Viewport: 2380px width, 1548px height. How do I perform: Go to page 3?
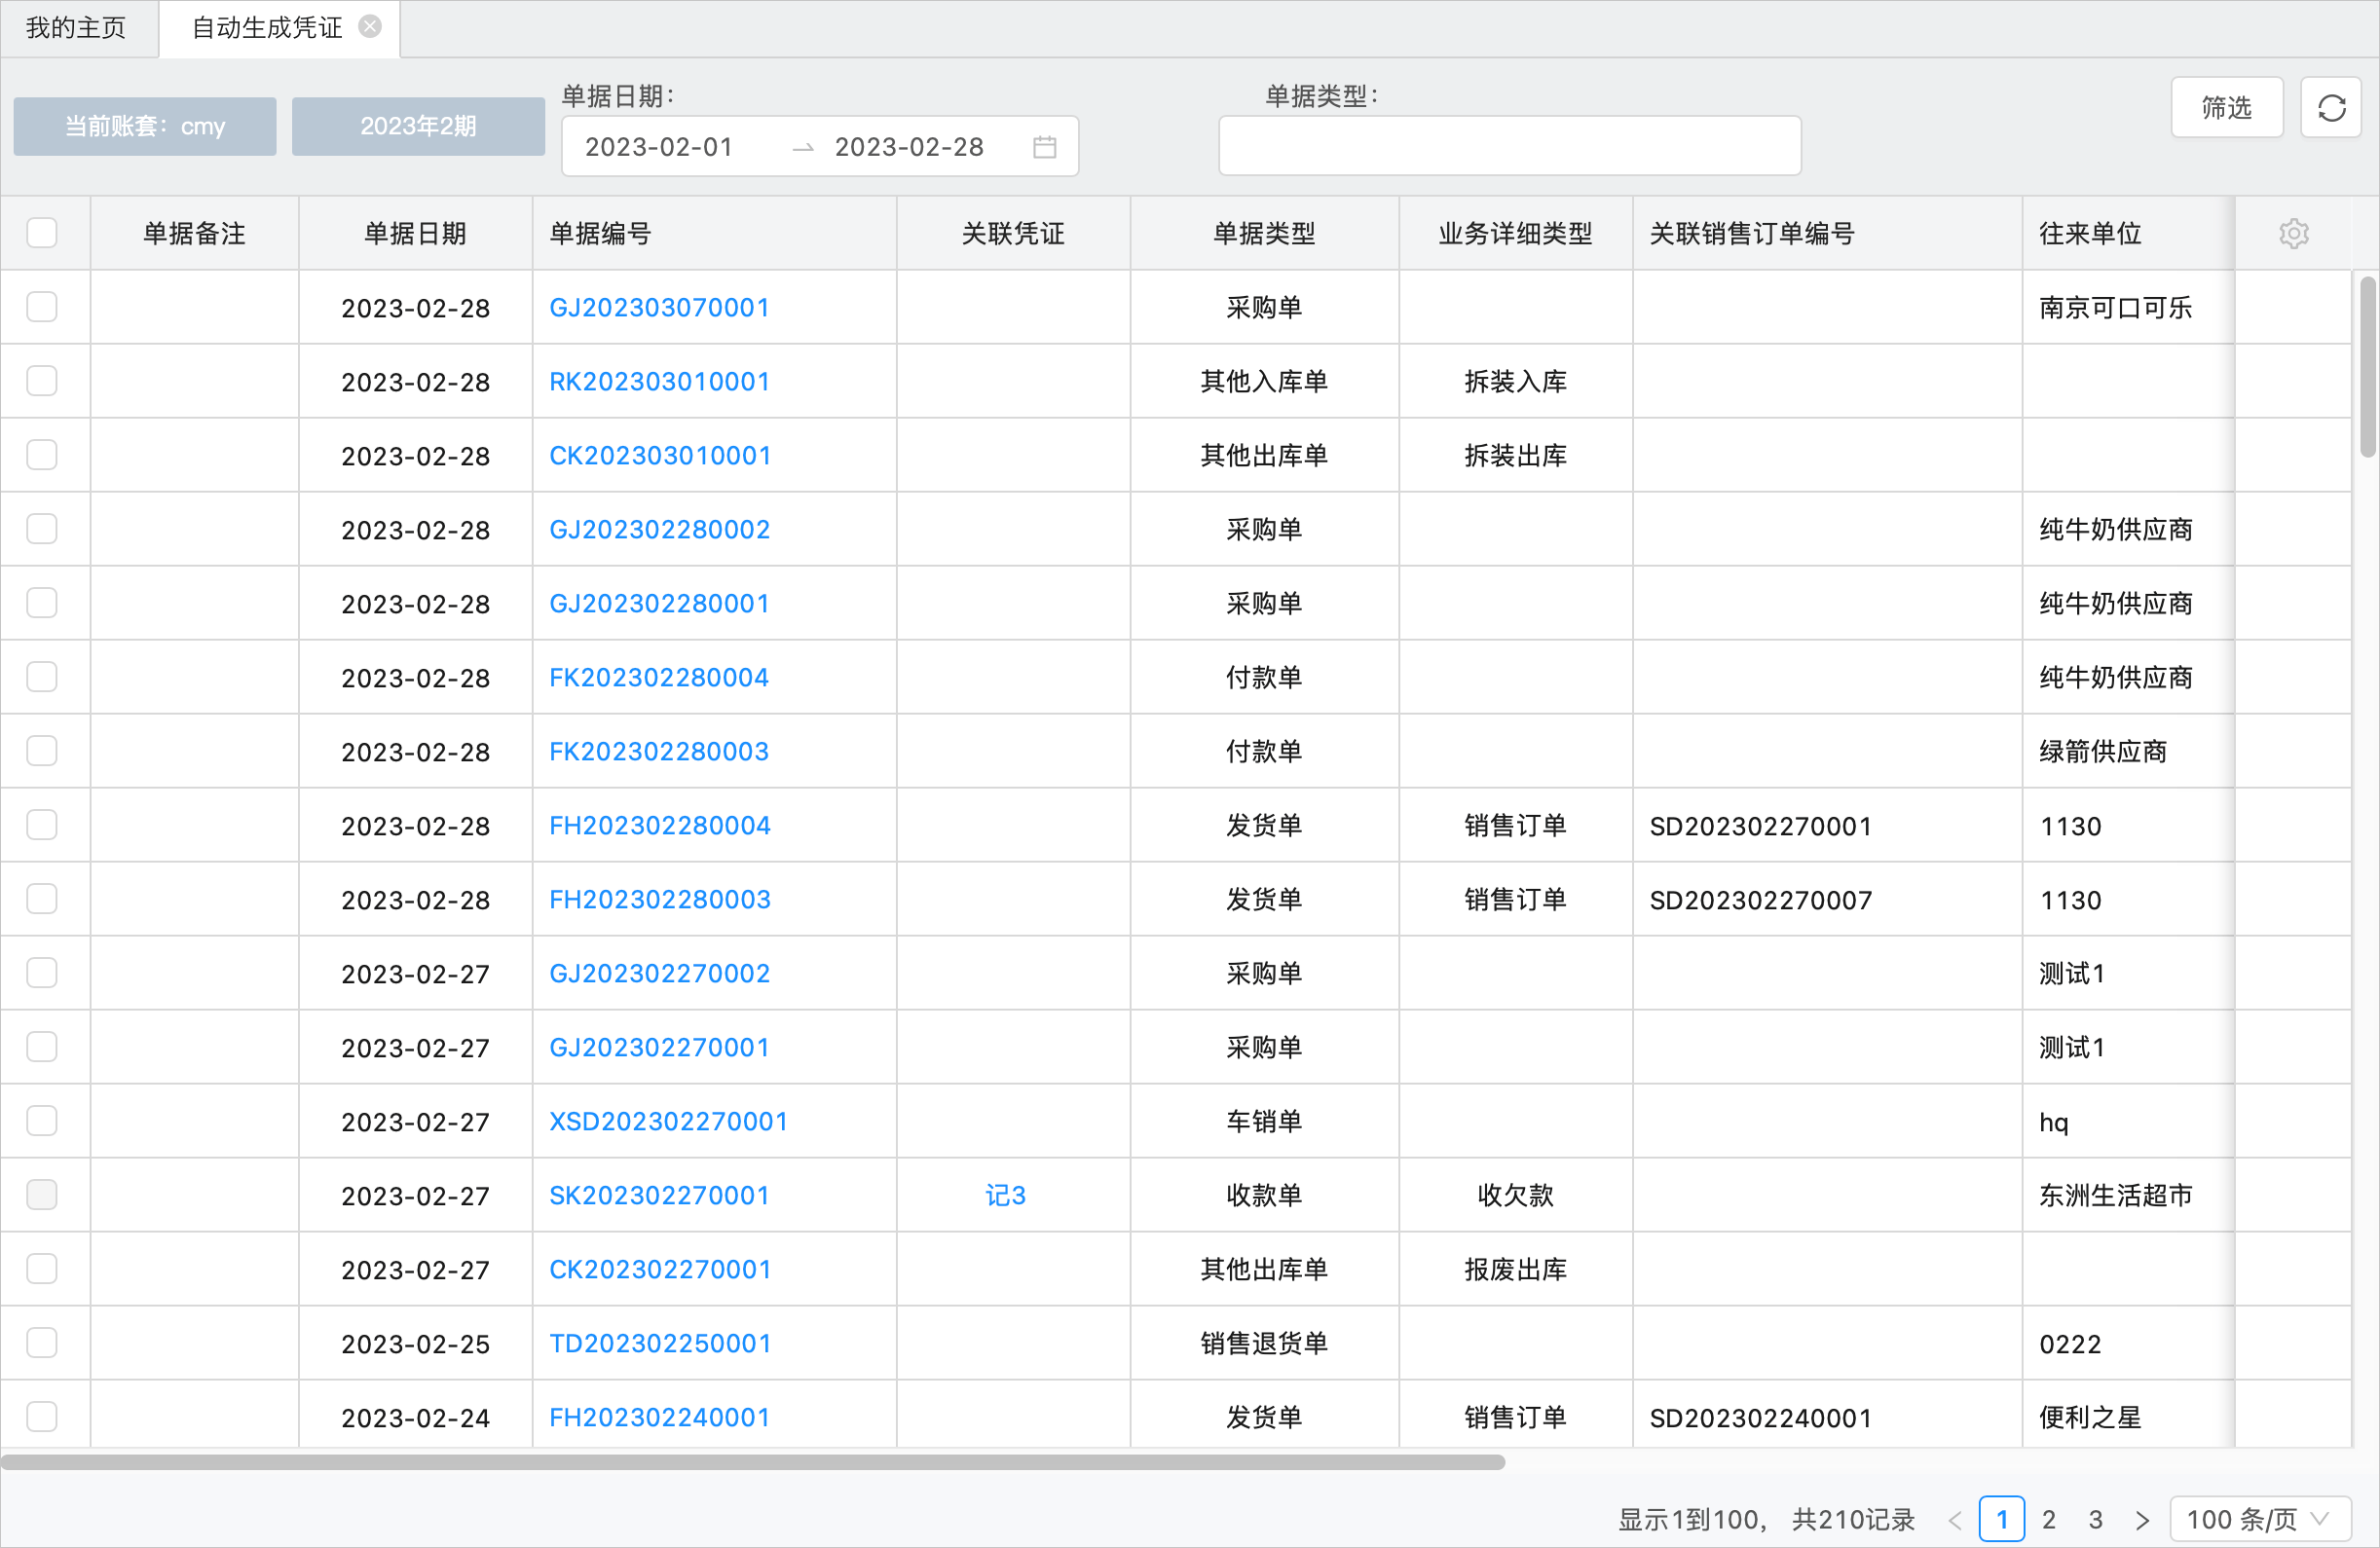2096,1520
